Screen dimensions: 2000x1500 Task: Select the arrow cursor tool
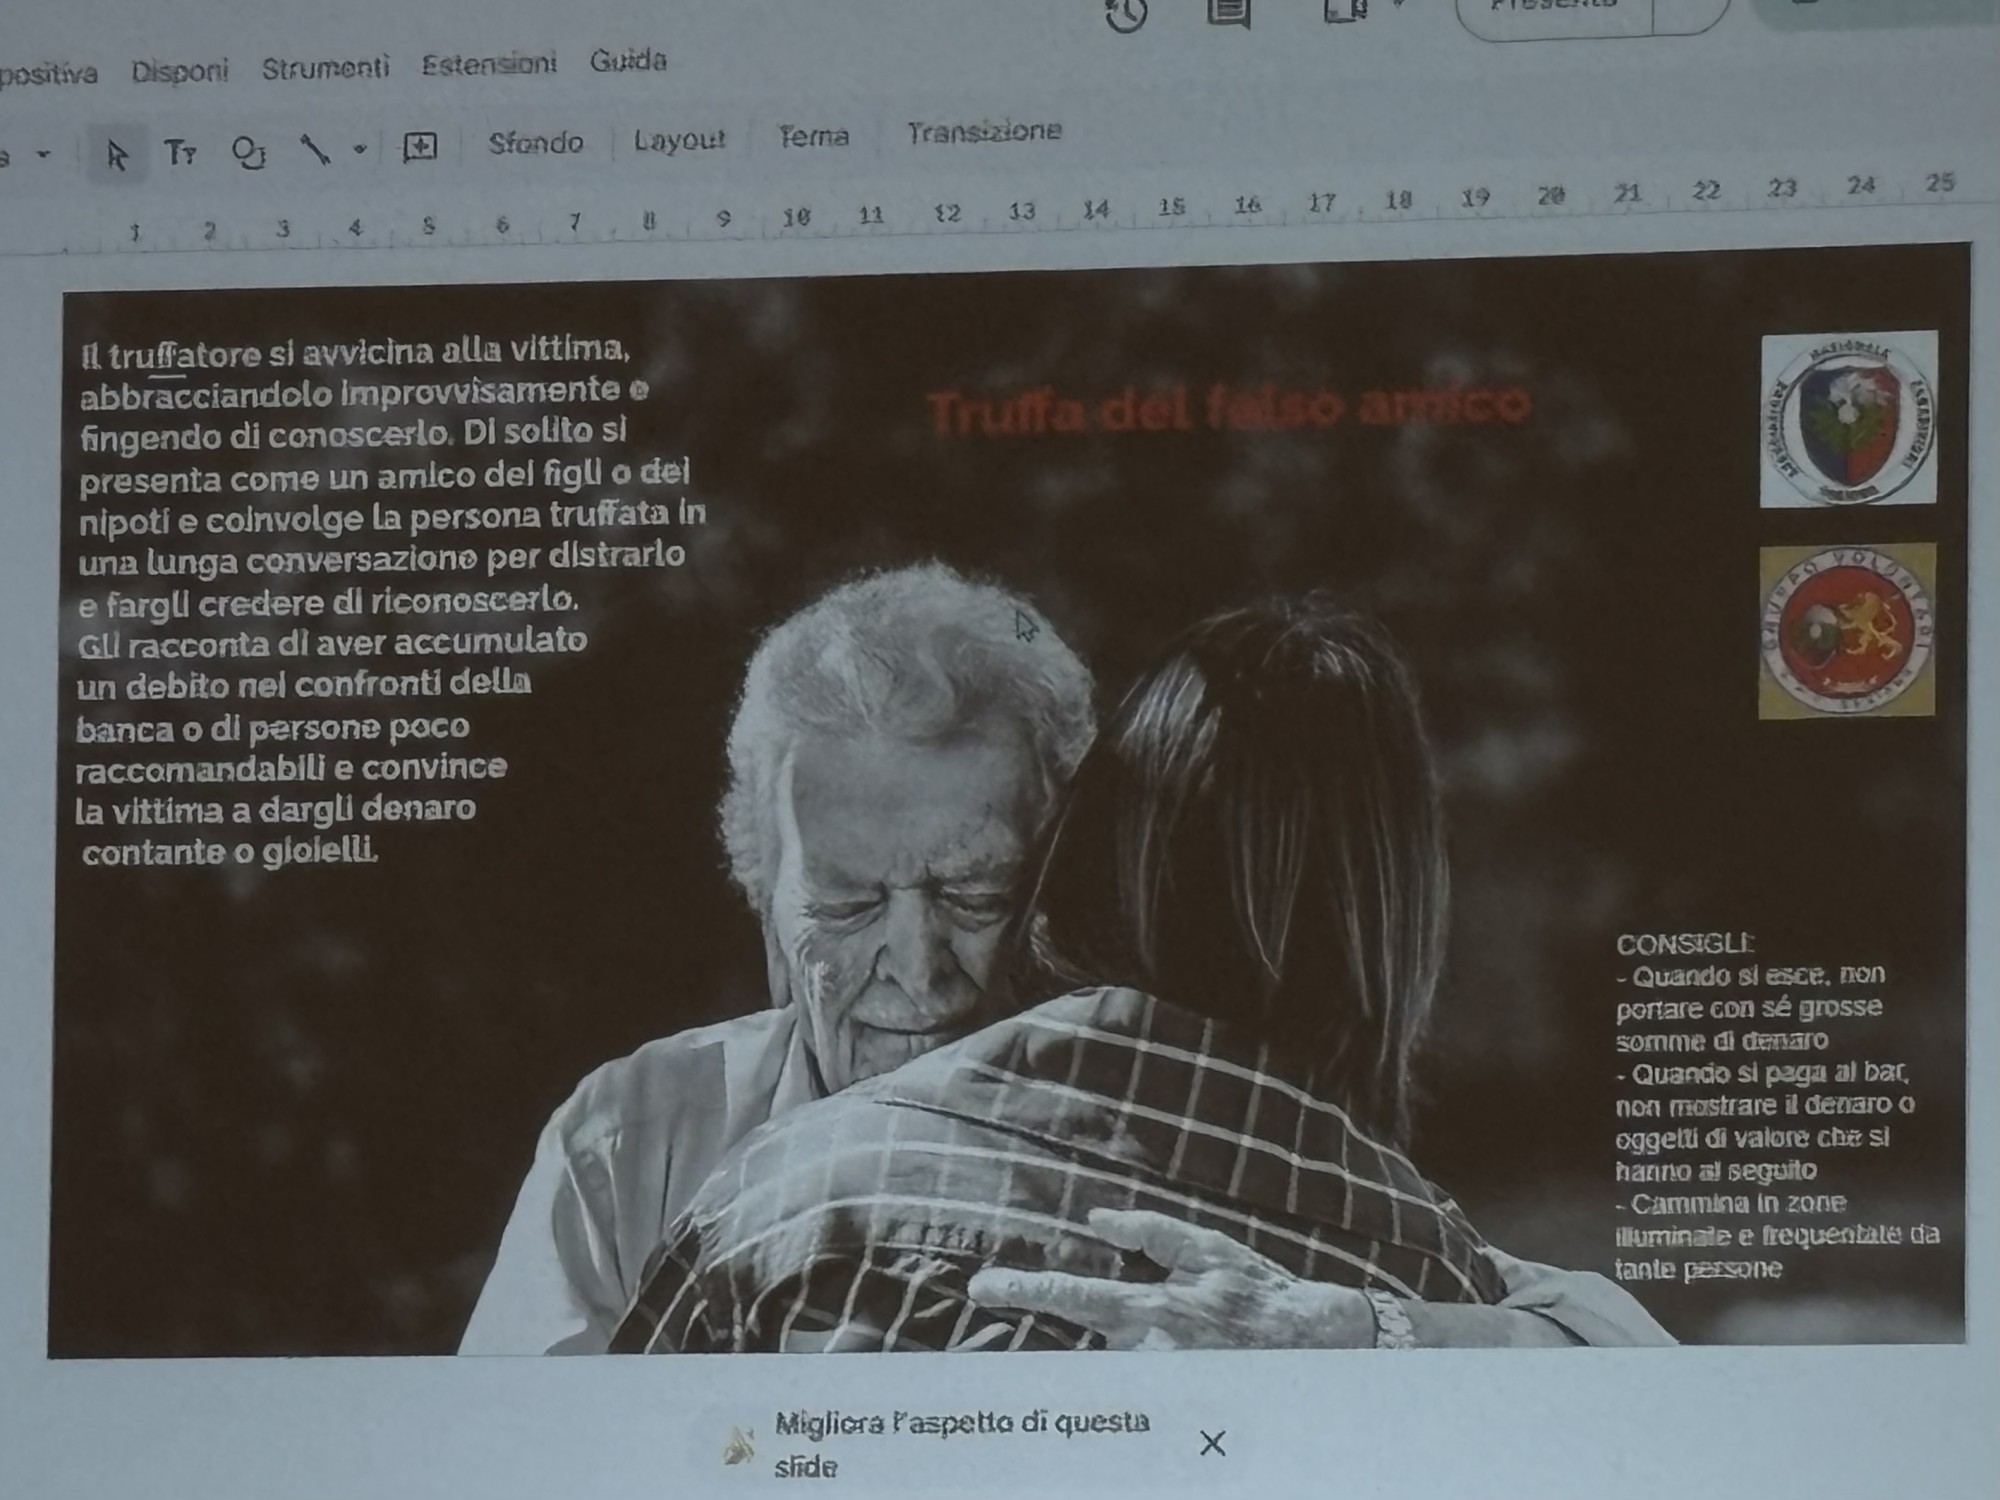coord(116,155)
